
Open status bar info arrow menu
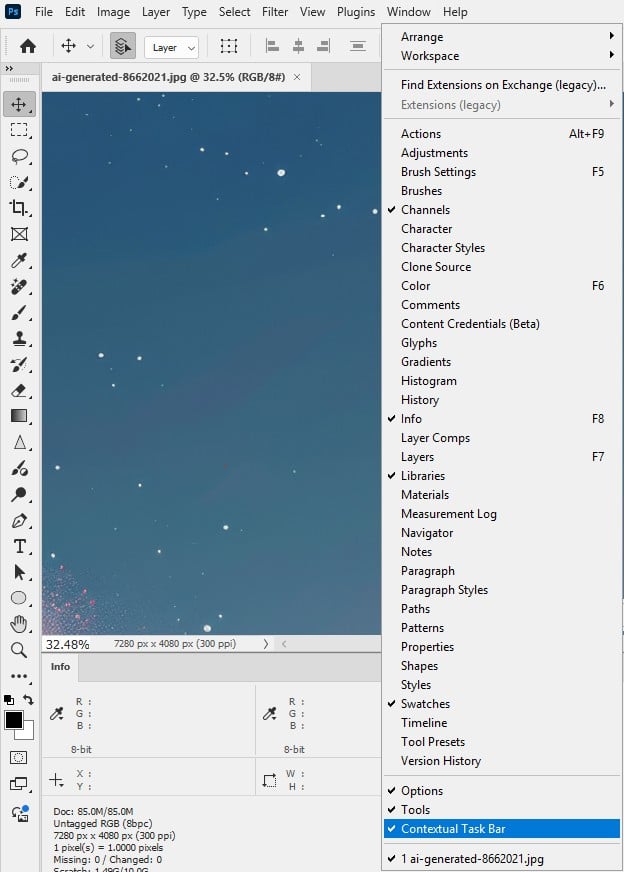(265, 643)
